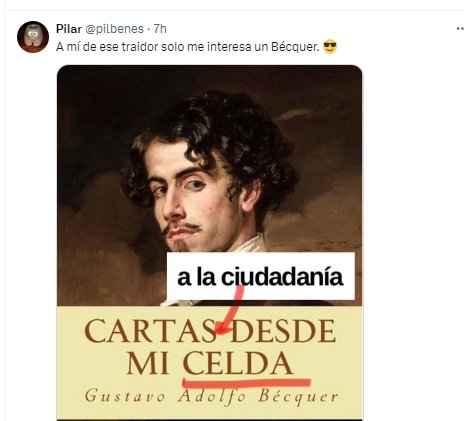The image size is (464, 421).
Task: Open the display name Pilar
Action: tap(69, 29)
